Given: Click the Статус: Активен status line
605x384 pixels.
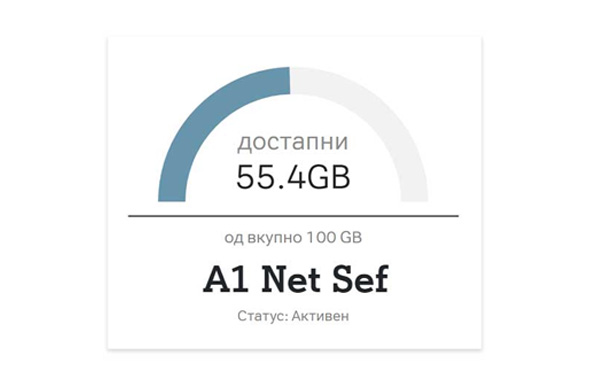Looking at the screenshot, I should 293,316.
